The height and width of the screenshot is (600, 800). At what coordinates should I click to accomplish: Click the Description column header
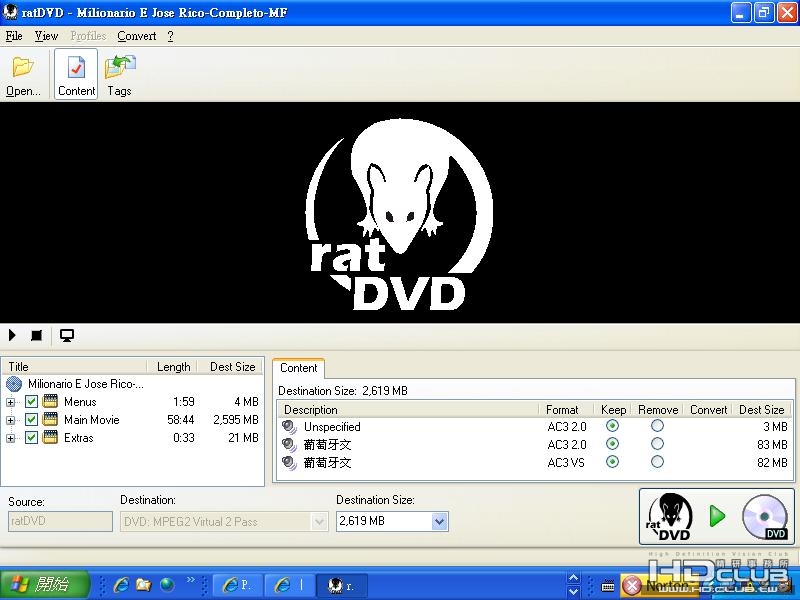pyautogui.click(x=408, y=410)
